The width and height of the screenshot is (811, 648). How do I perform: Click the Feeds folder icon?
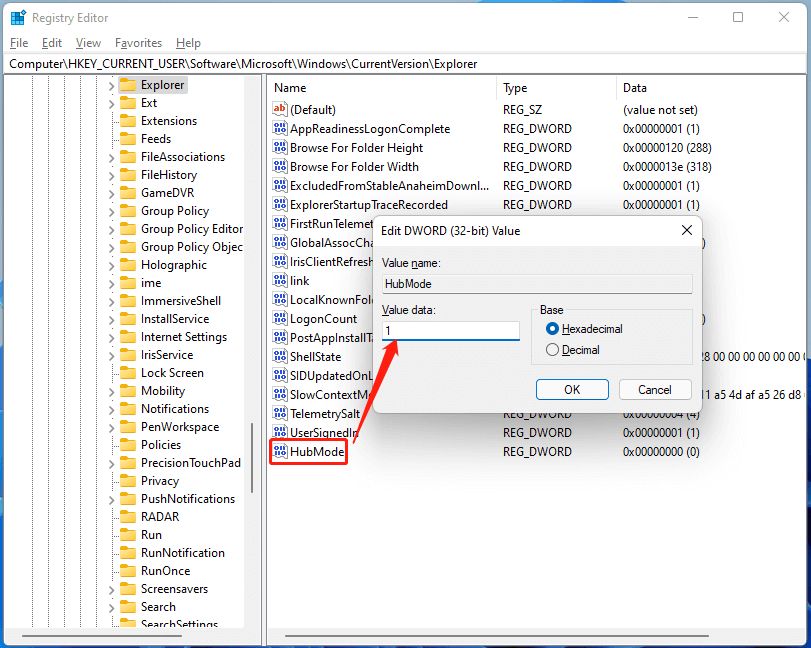coord(128,139)
